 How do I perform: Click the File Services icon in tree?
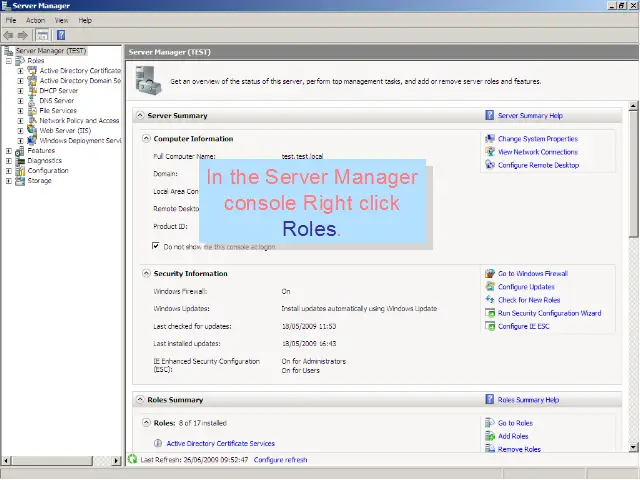coord(32,111)
